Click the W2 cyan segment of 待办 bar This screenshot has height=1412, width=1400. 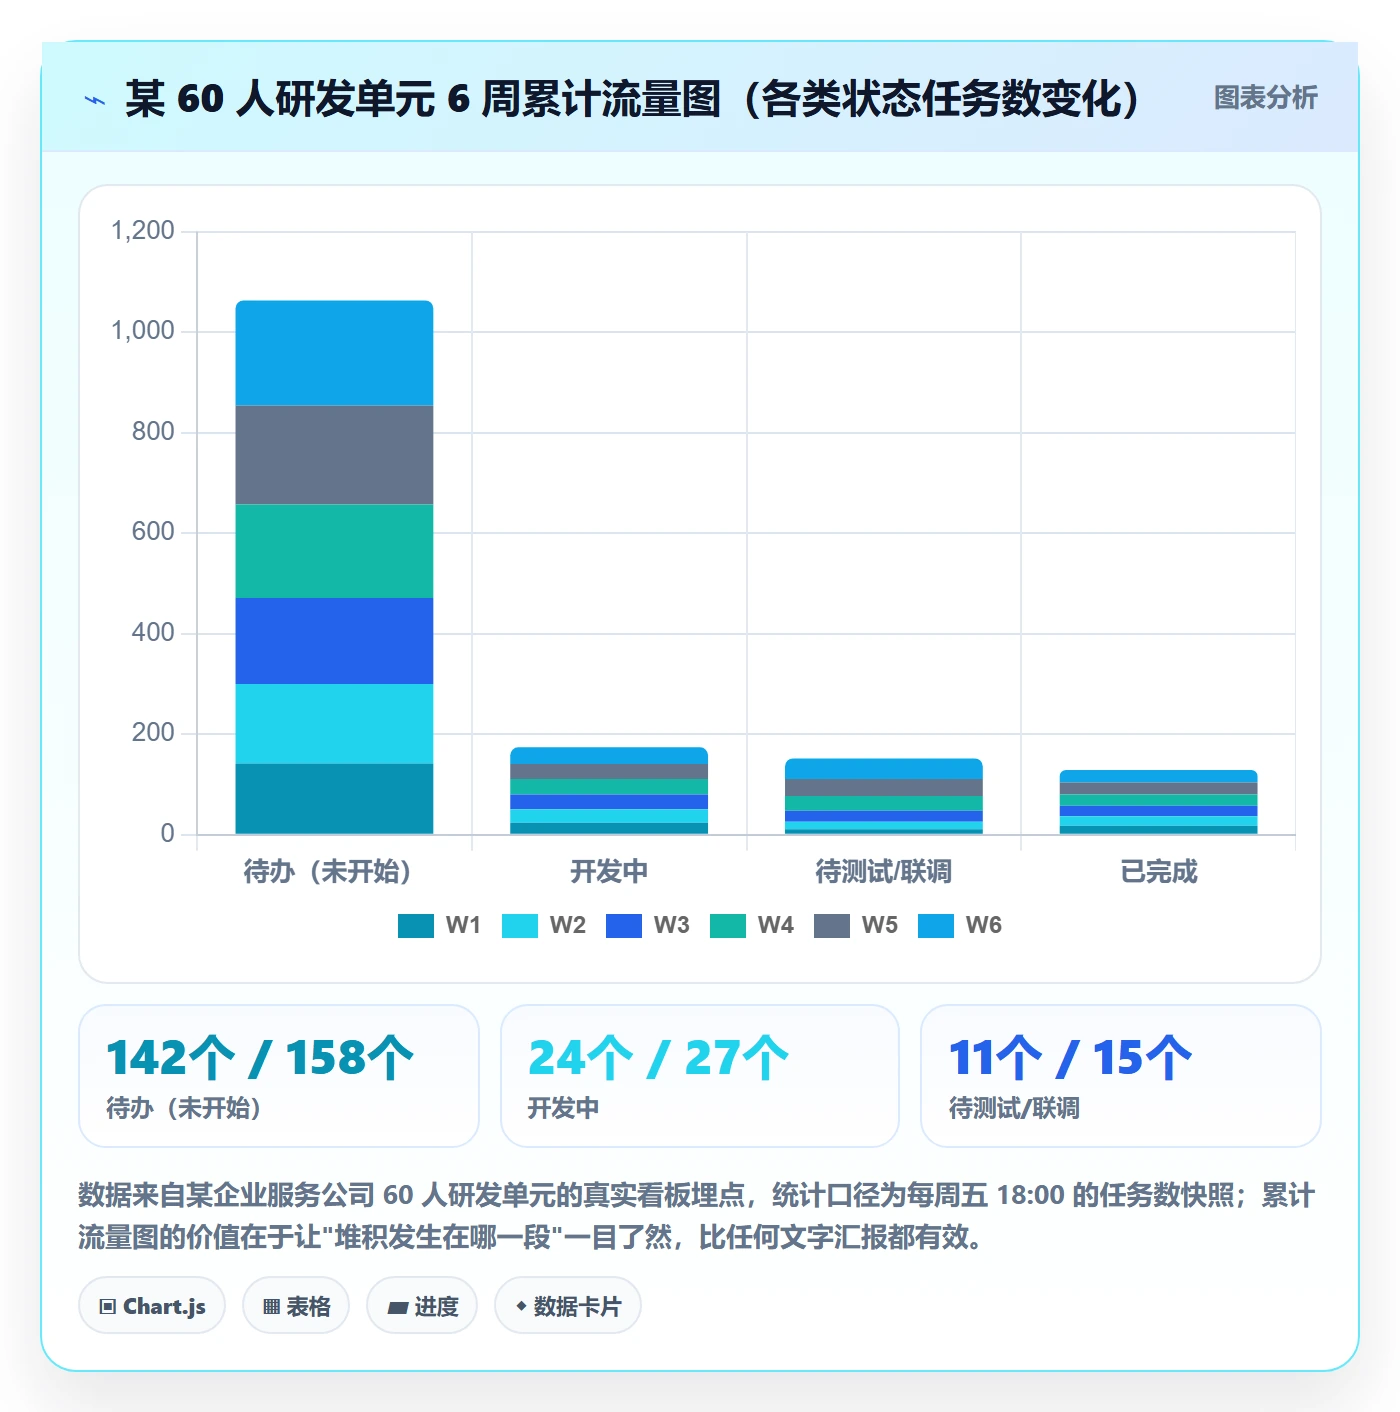click(334, 724)
